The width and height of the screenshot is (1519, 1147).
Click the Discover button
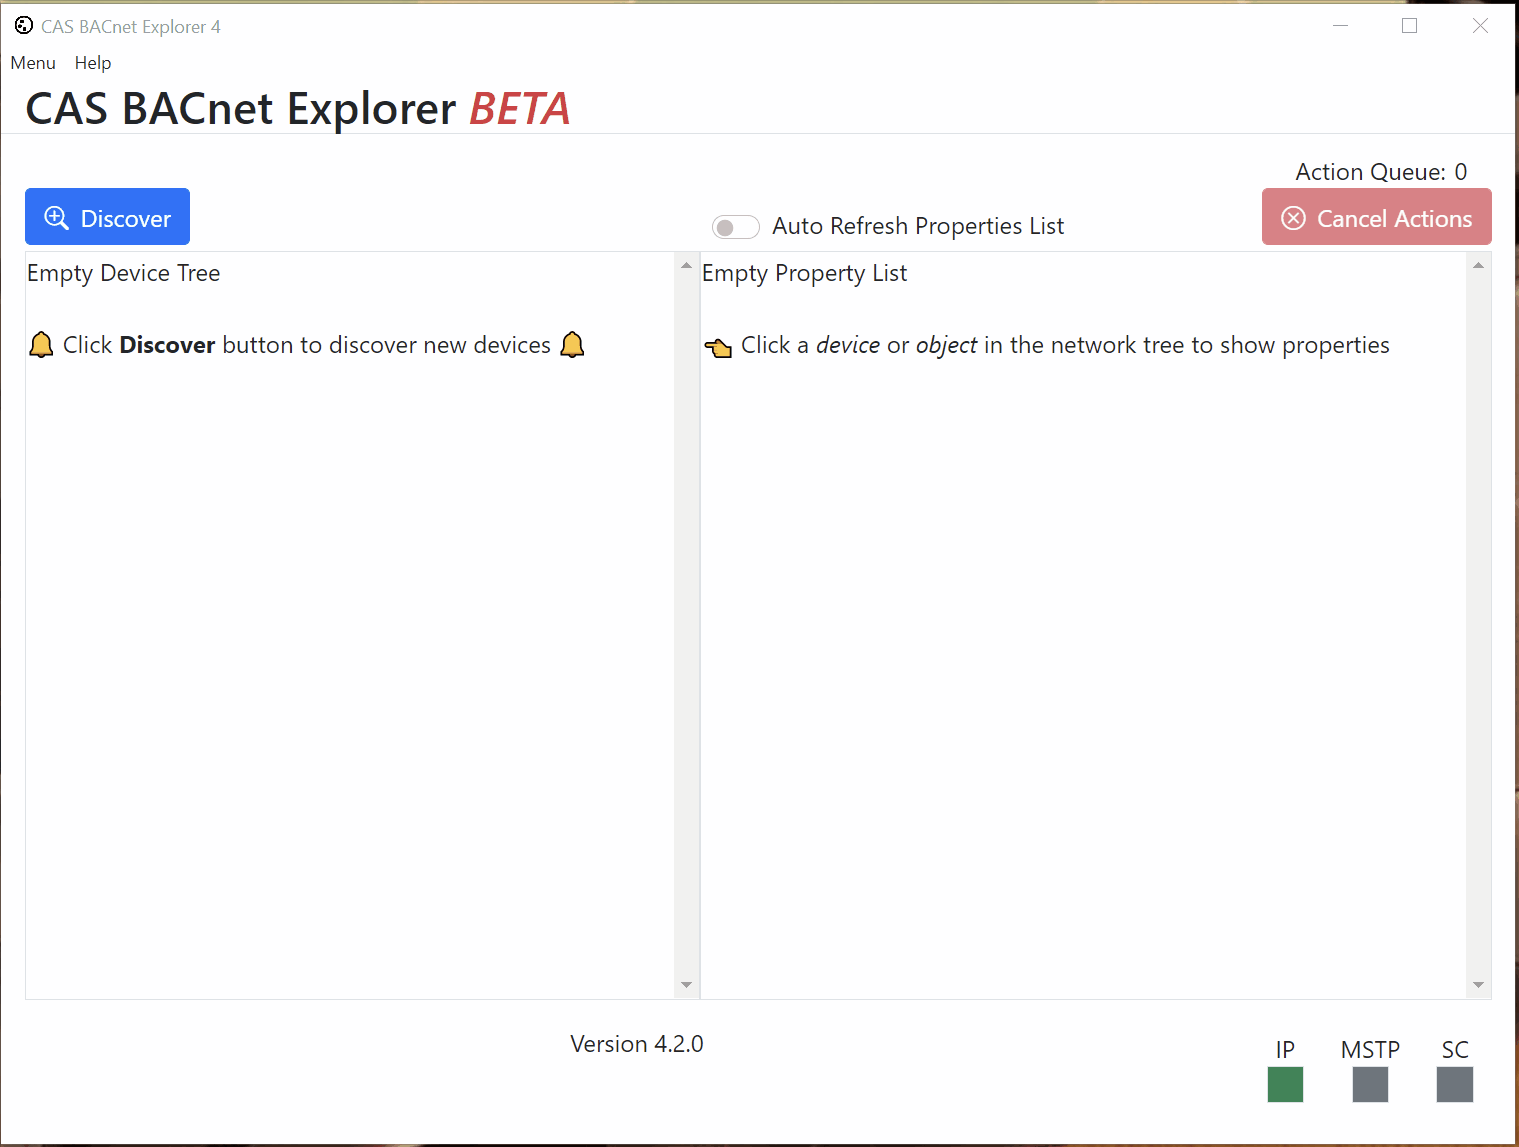107,217
